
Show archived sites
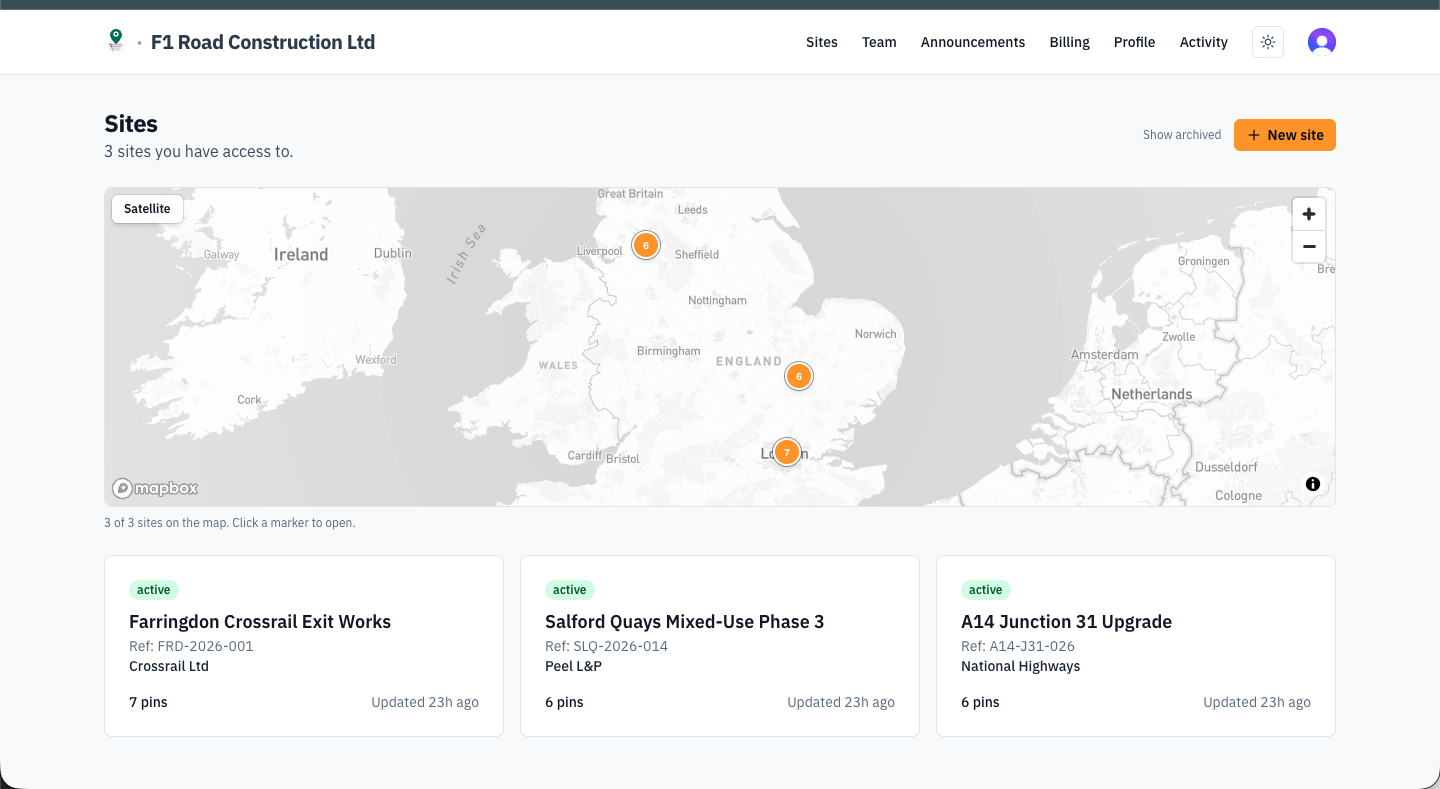click(x=1181, y=134)
